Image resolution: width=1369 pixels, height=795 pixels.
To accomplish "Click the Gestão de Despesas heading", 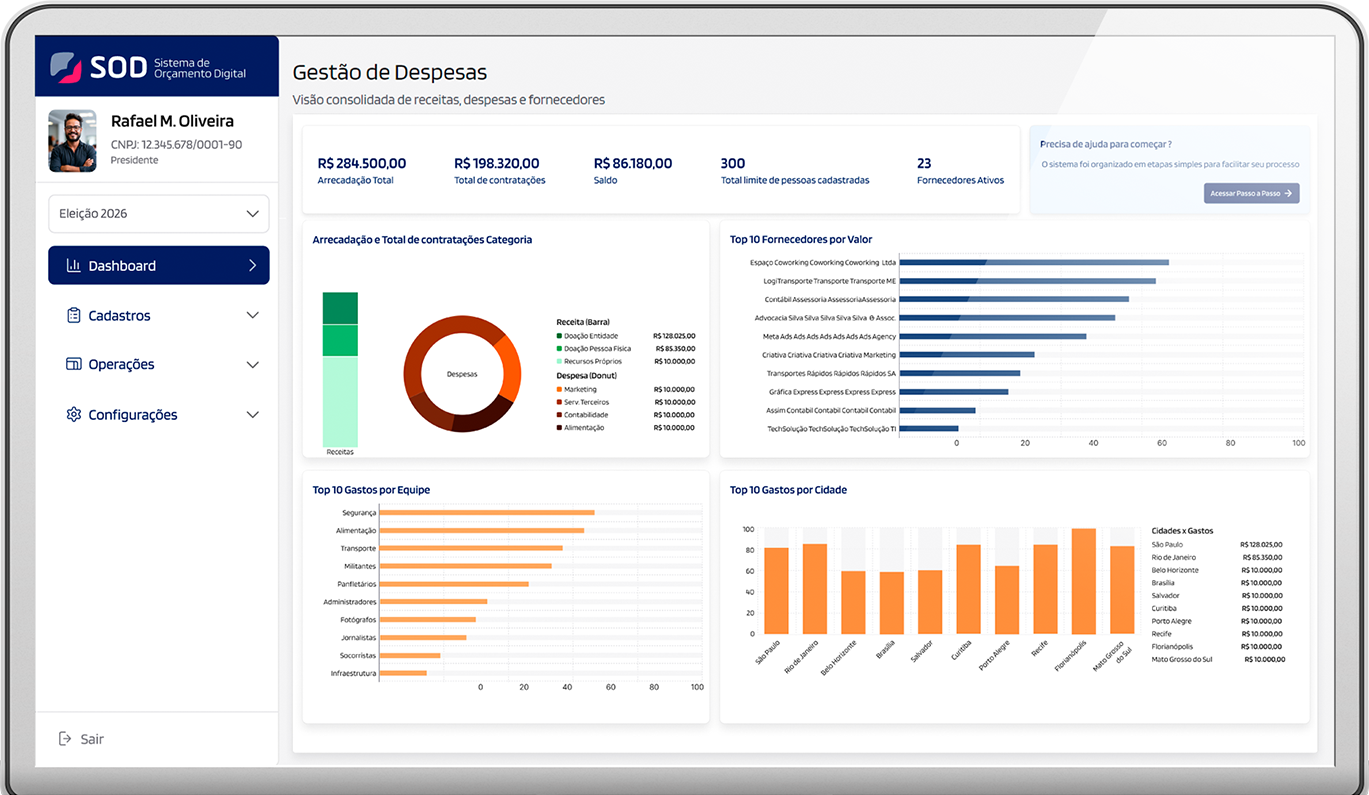I will click(390, 72).
